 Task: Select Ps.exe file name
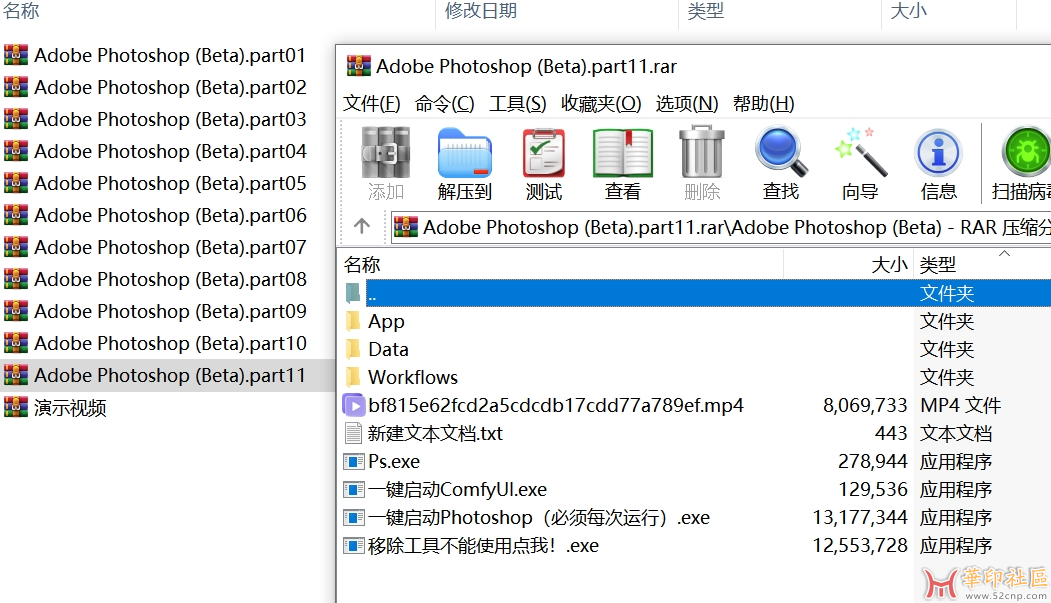click(x=394, y=462)
